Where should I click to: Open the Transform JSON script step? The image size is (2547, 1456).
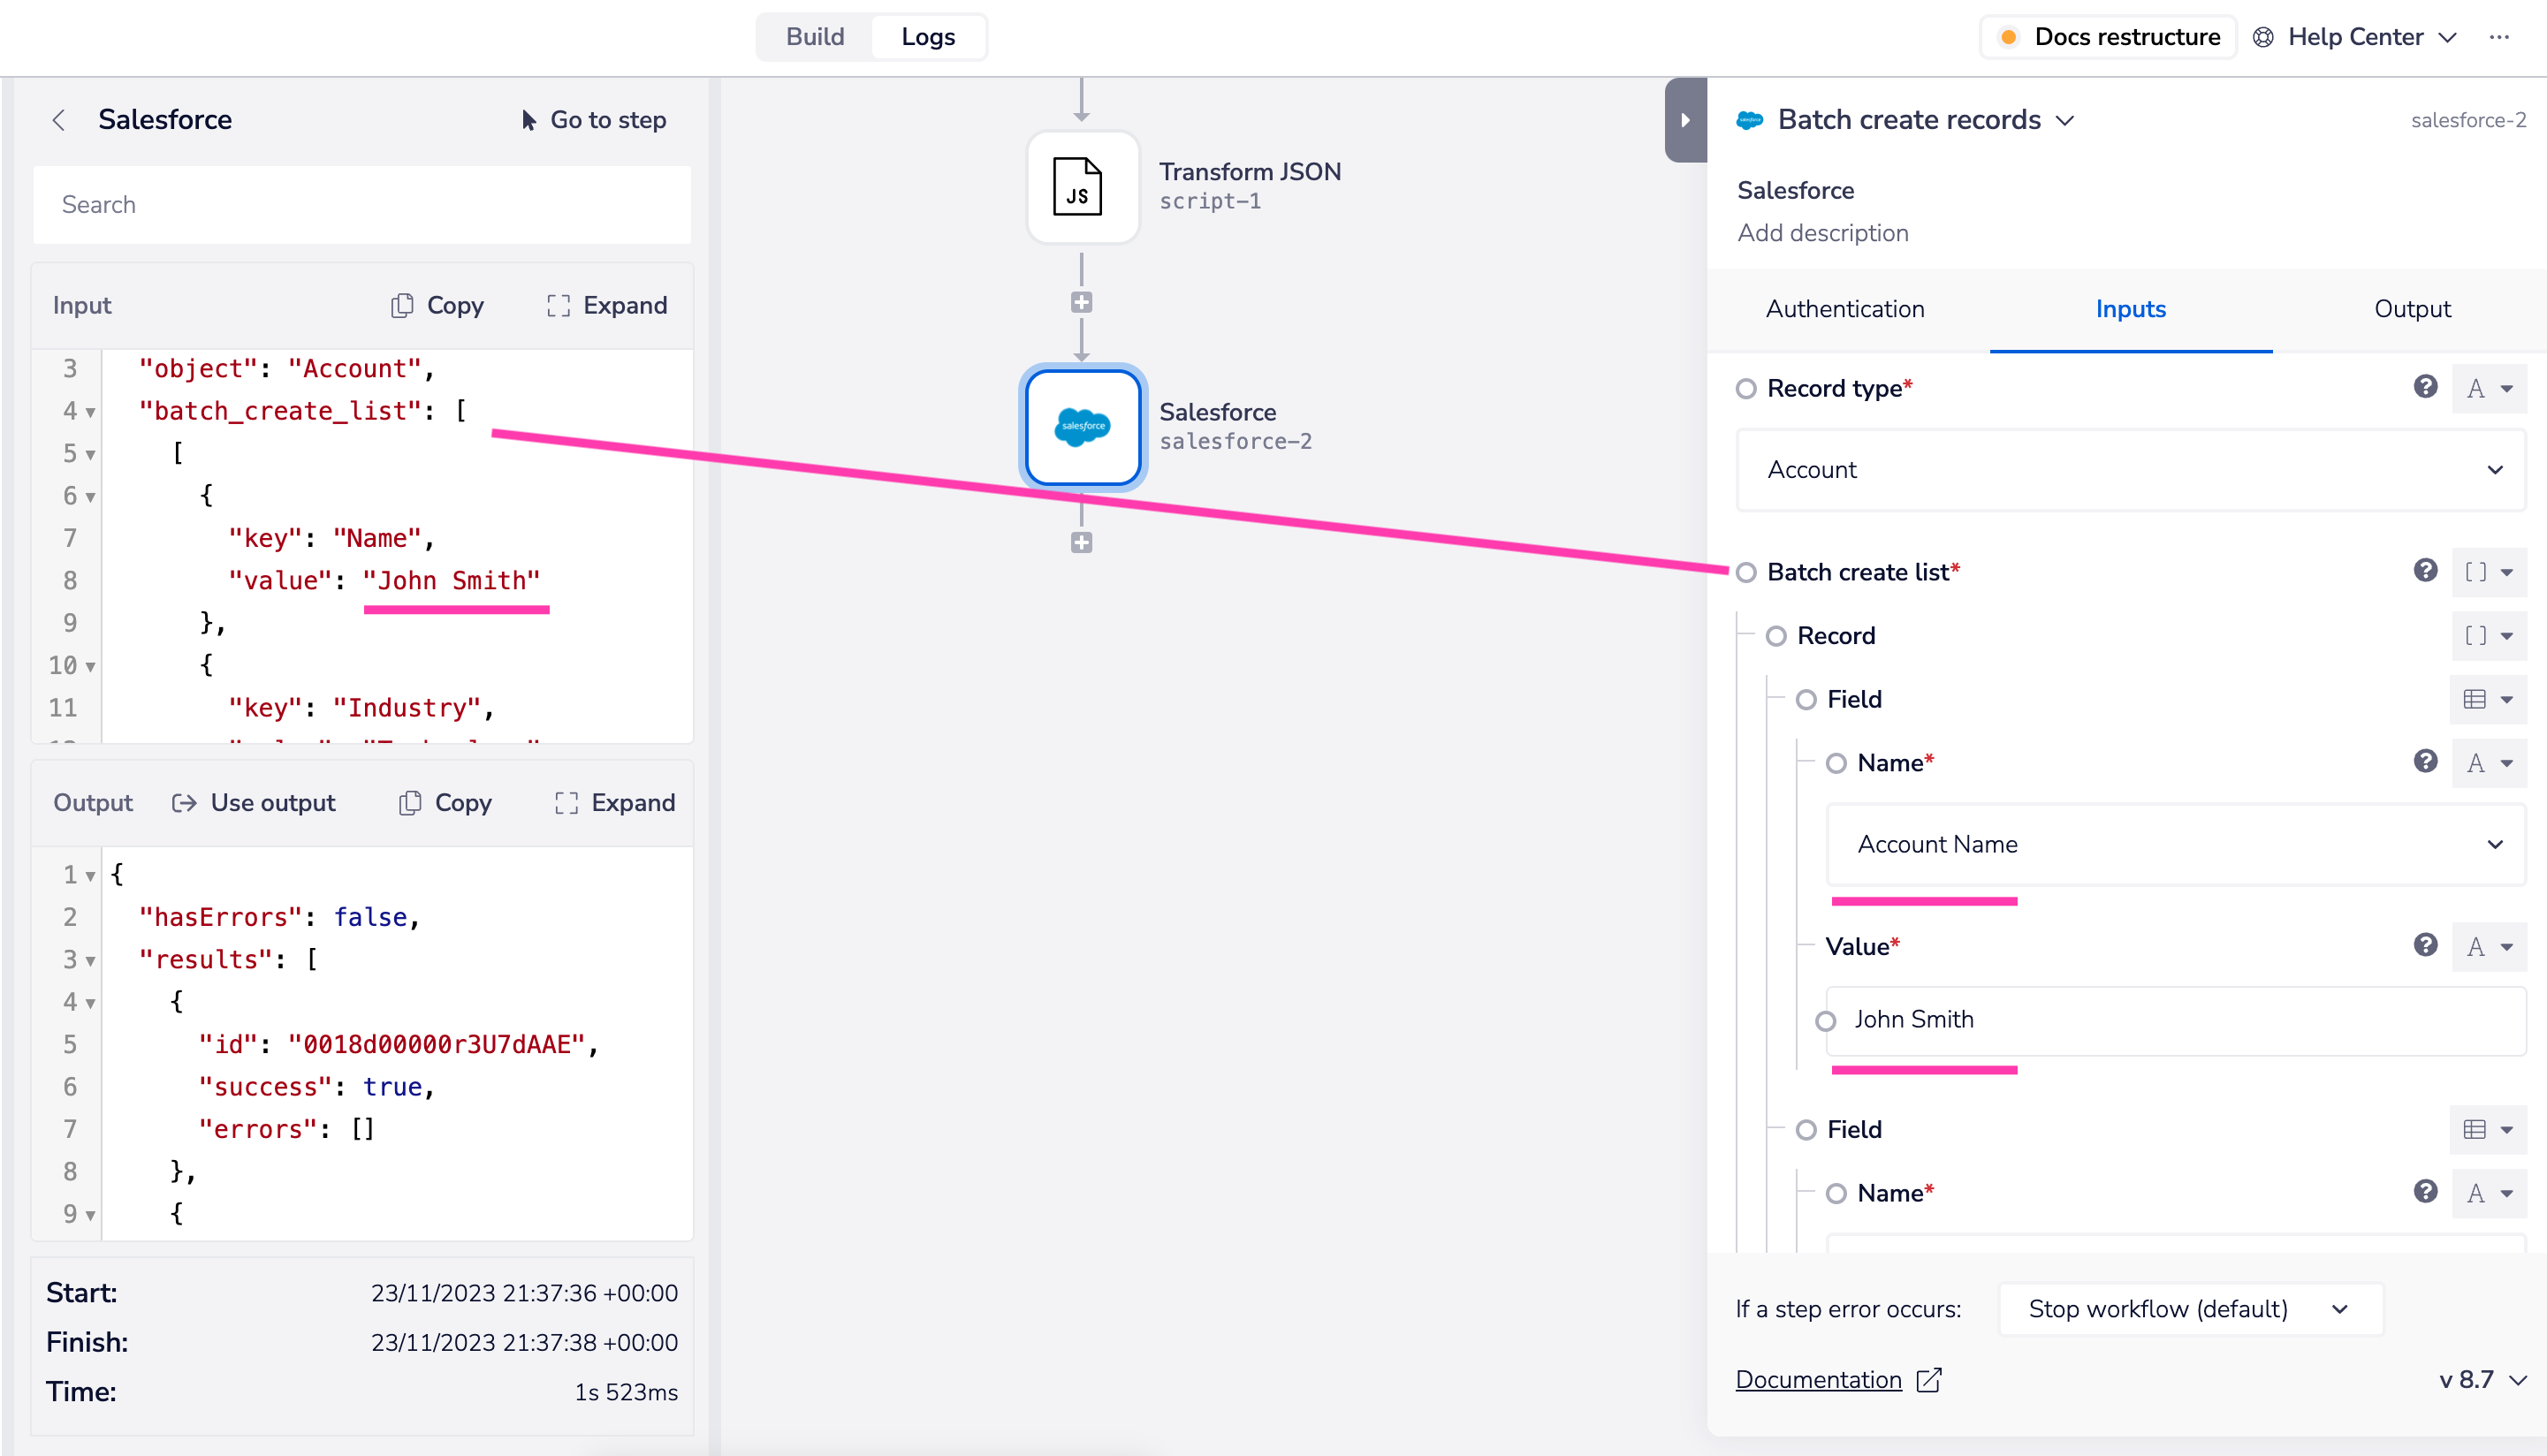coord(1081,187)
